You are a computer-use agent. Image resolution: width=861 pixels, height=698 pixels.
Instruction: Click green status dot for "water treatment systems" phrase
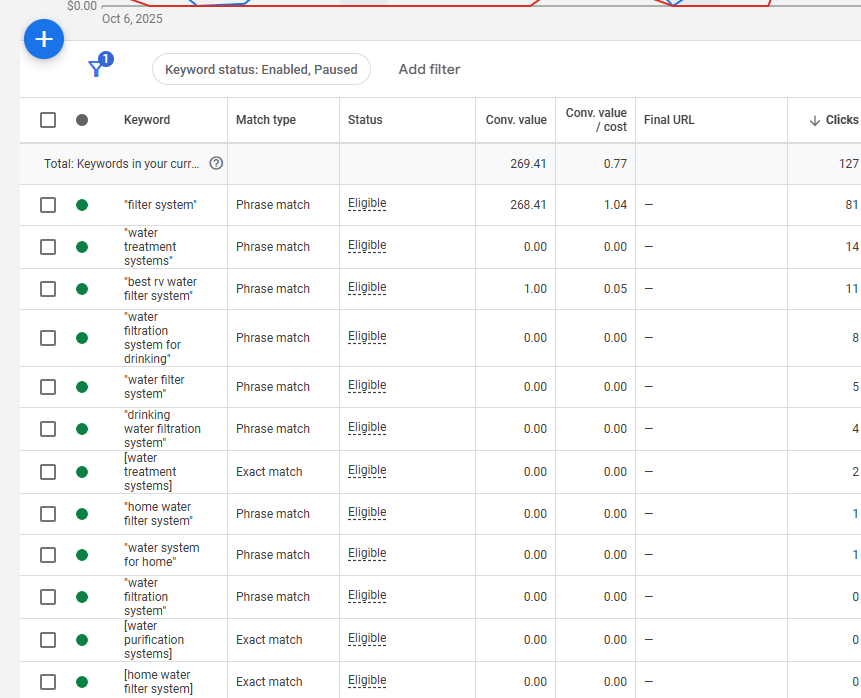point(82,247)
